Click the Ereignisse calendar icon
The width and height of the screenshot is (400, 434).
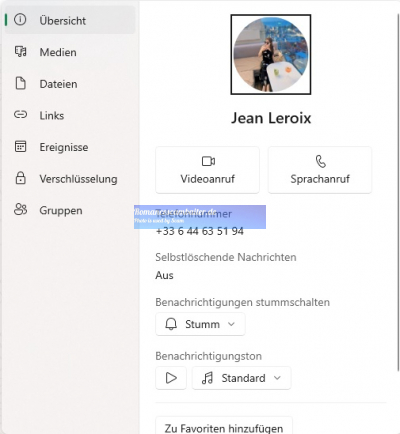[20, 146]
